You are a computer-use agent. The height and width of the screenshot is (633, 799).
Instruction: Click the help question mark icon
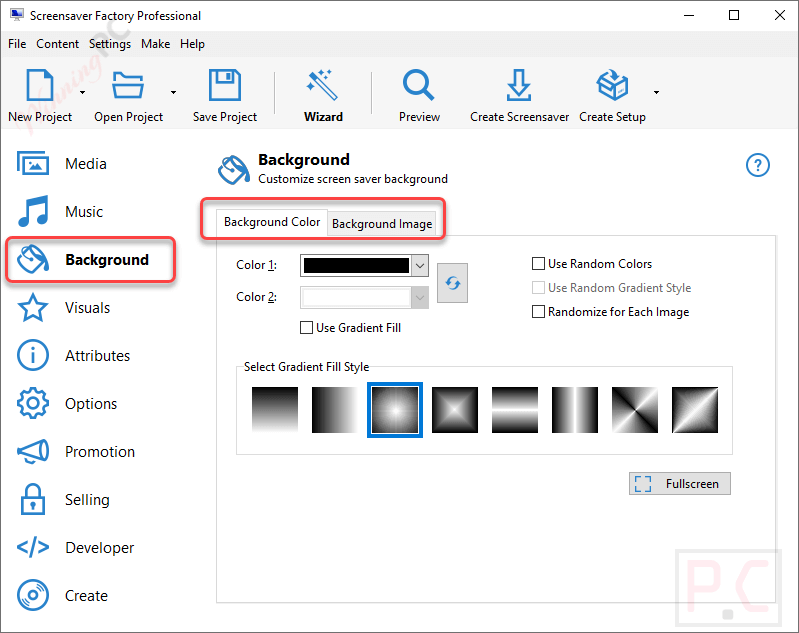pos(758,165)
